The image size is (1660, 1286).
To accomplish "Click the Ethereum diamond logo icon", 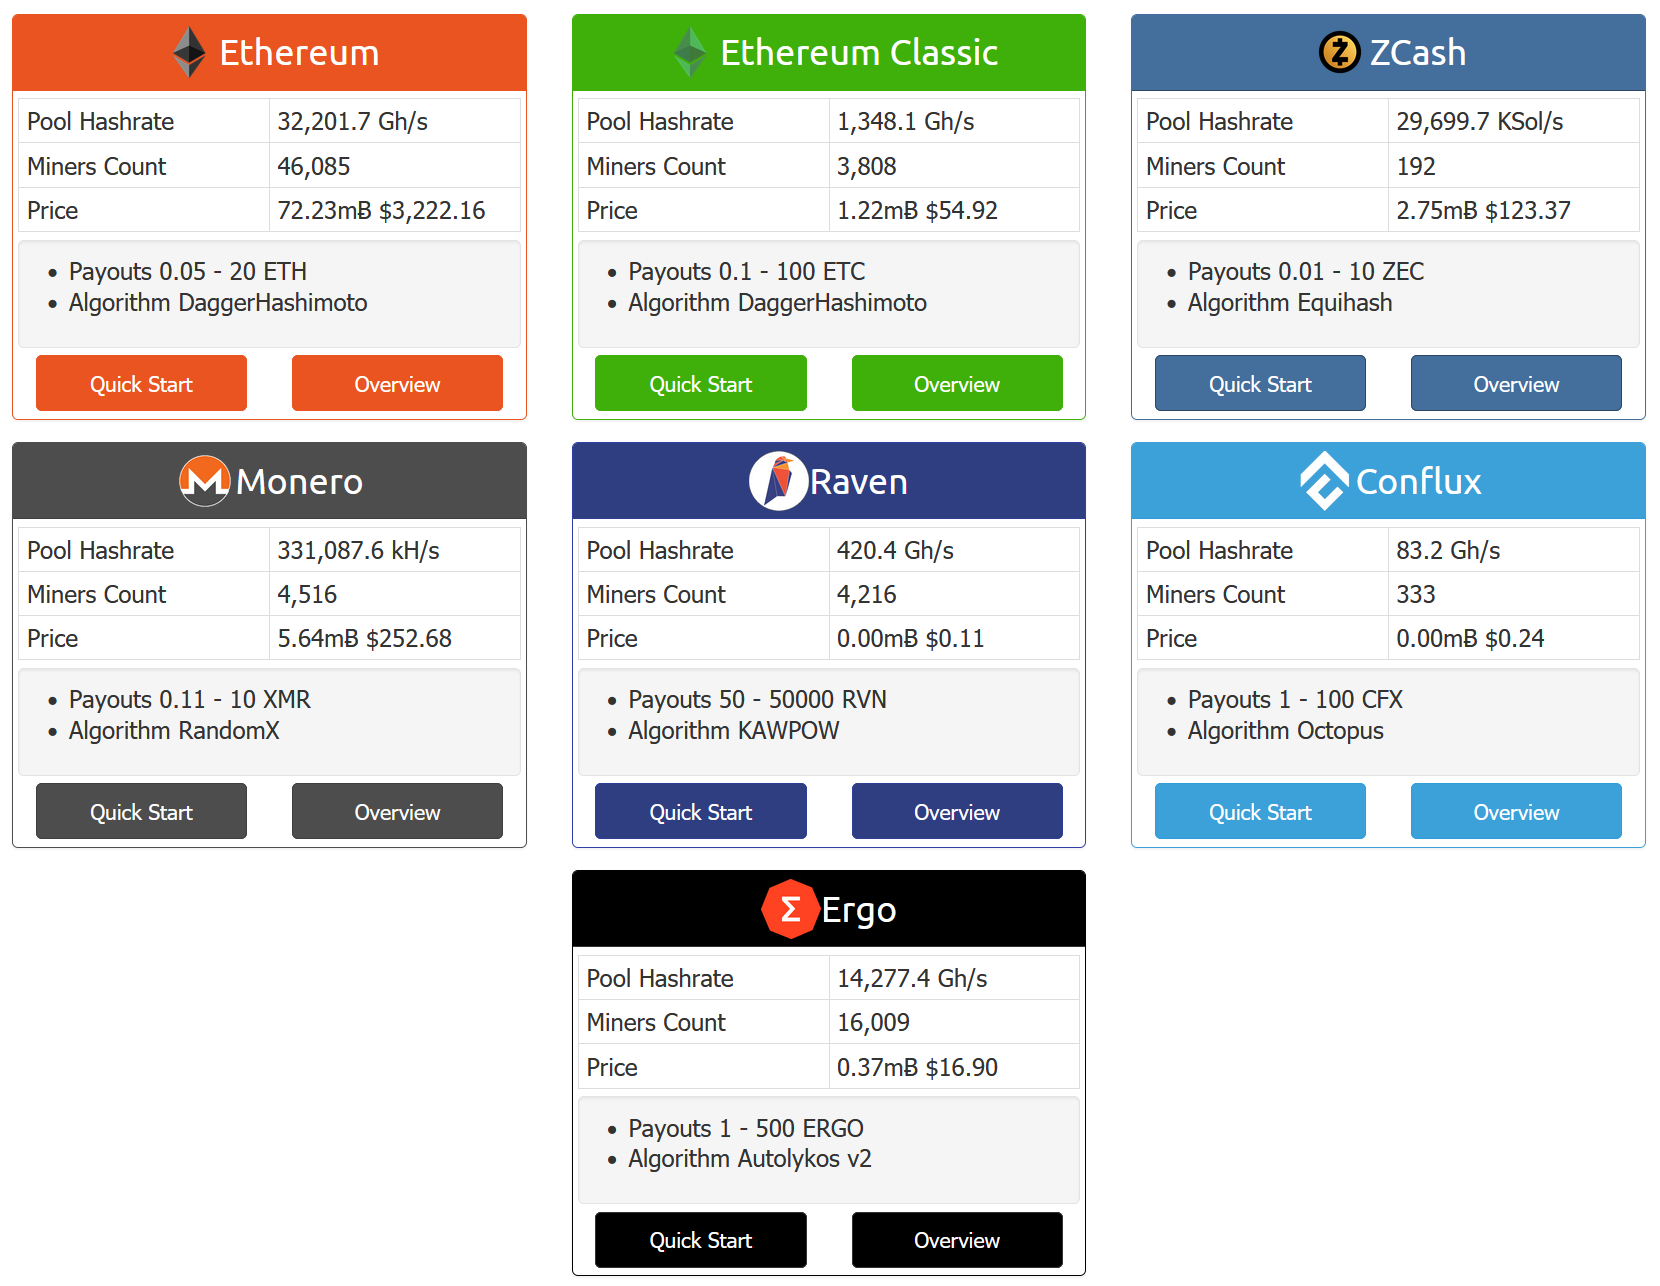I will [189, 52].
